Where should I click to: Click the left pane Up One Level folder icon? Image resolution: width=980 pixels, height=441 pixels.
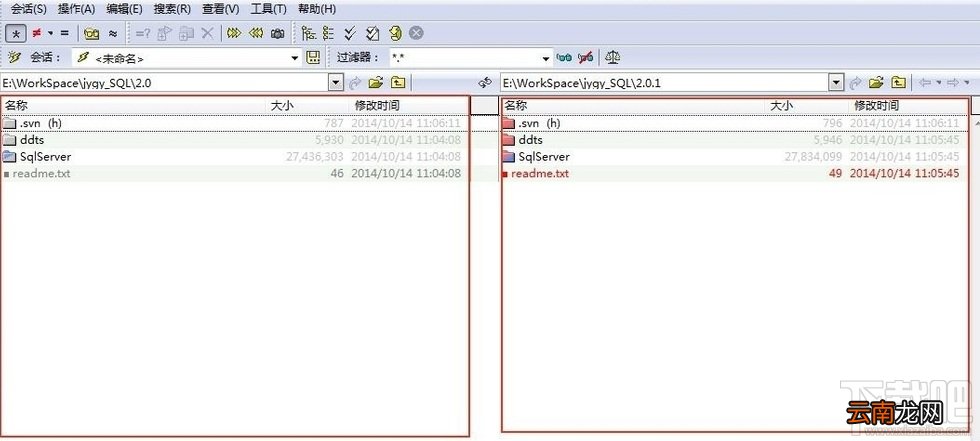point(398,82)
